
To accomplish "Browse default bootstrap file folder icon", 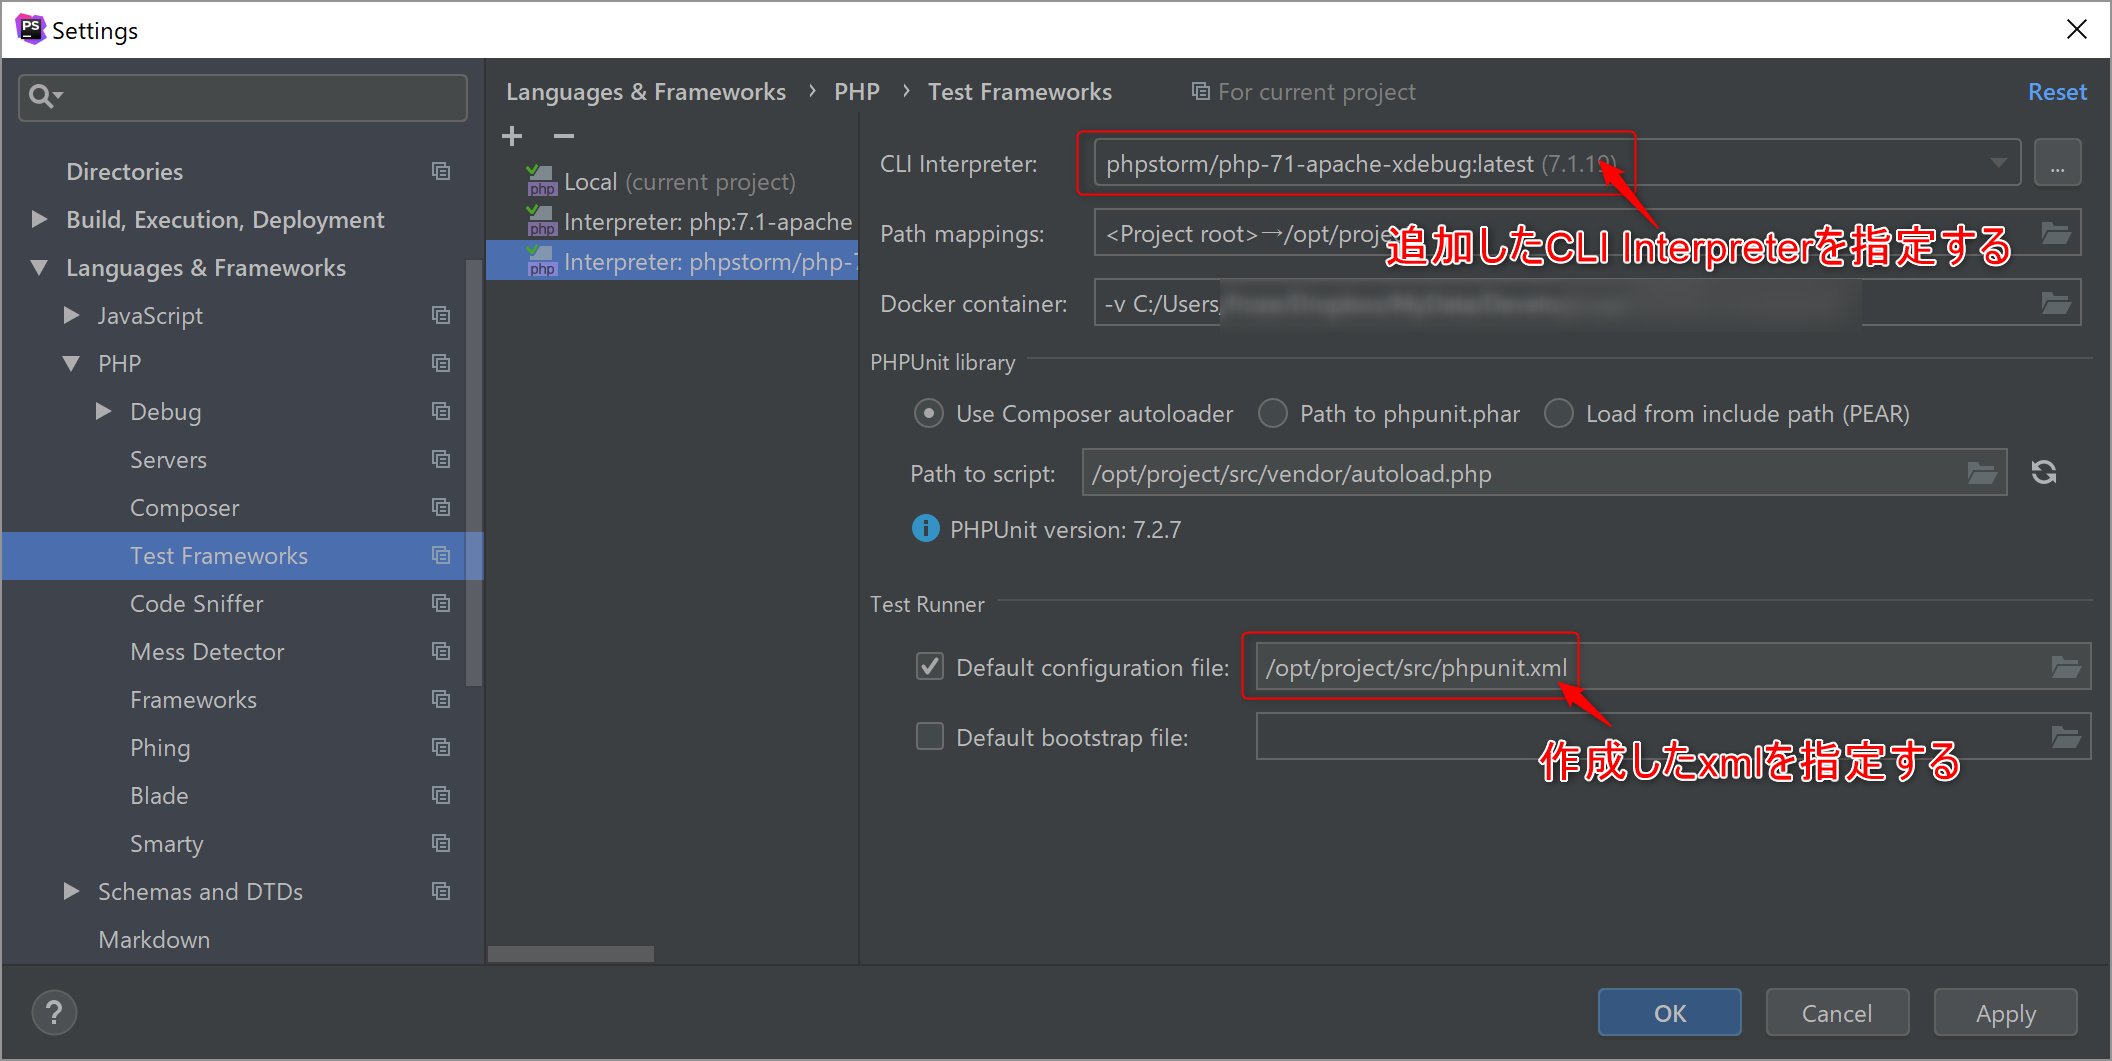I will click(2066, 737).
